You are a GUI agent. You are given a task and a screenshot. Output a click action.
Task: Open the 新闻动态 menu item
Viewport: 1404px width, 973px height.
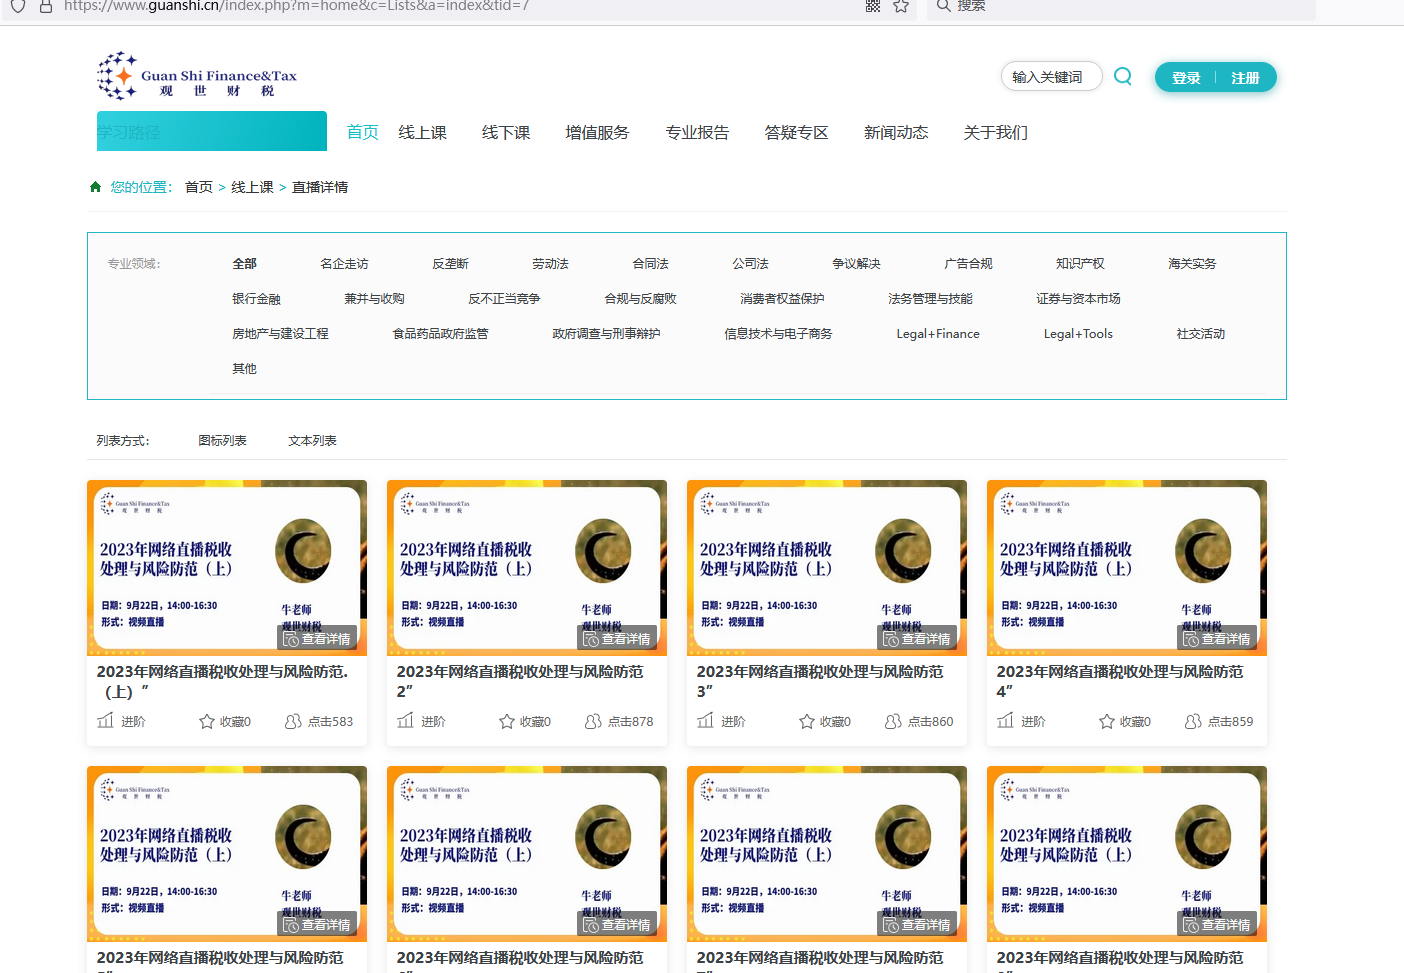(895, 131)
